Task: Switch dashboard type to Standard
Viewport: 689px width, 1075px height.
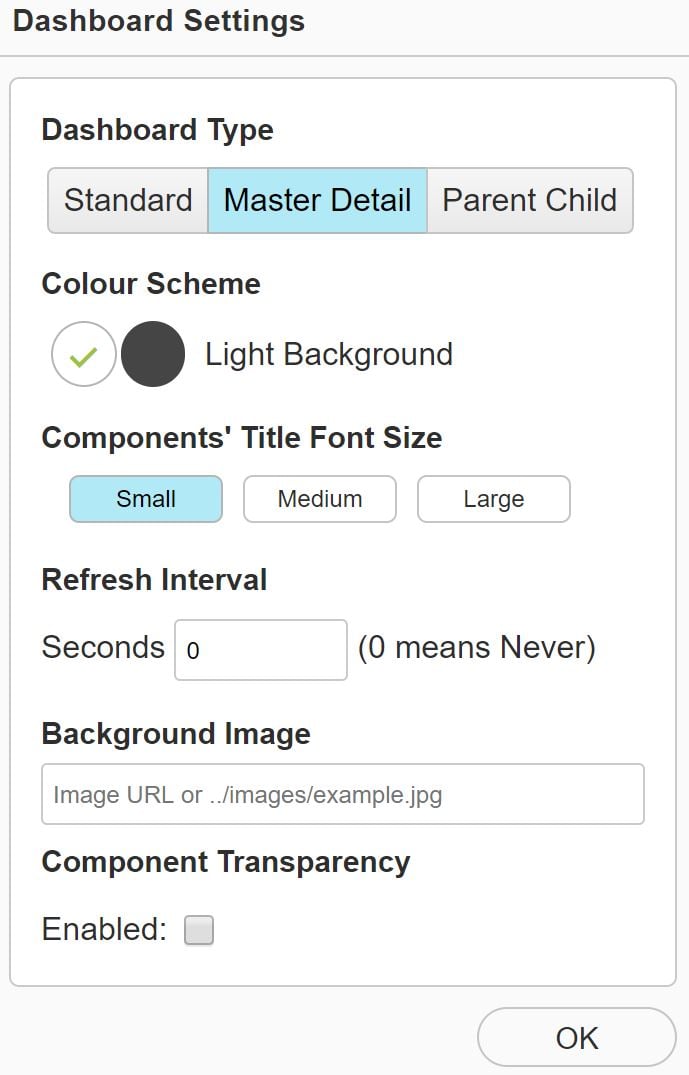Action: [x=128, y=200]
